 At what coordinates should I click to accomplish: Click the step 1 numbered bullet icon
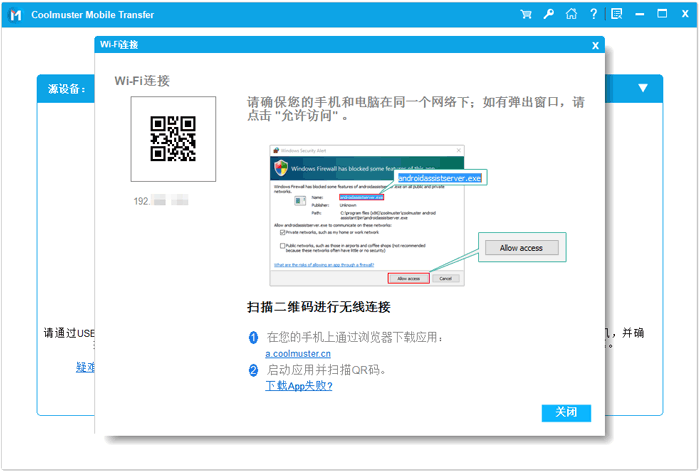pyautogui.click(x=253, y=338)
